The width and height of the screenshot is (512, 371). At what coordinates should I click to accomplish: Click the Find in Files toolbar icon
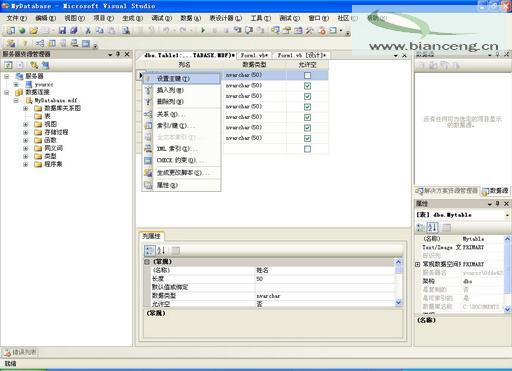coord(126,31)
